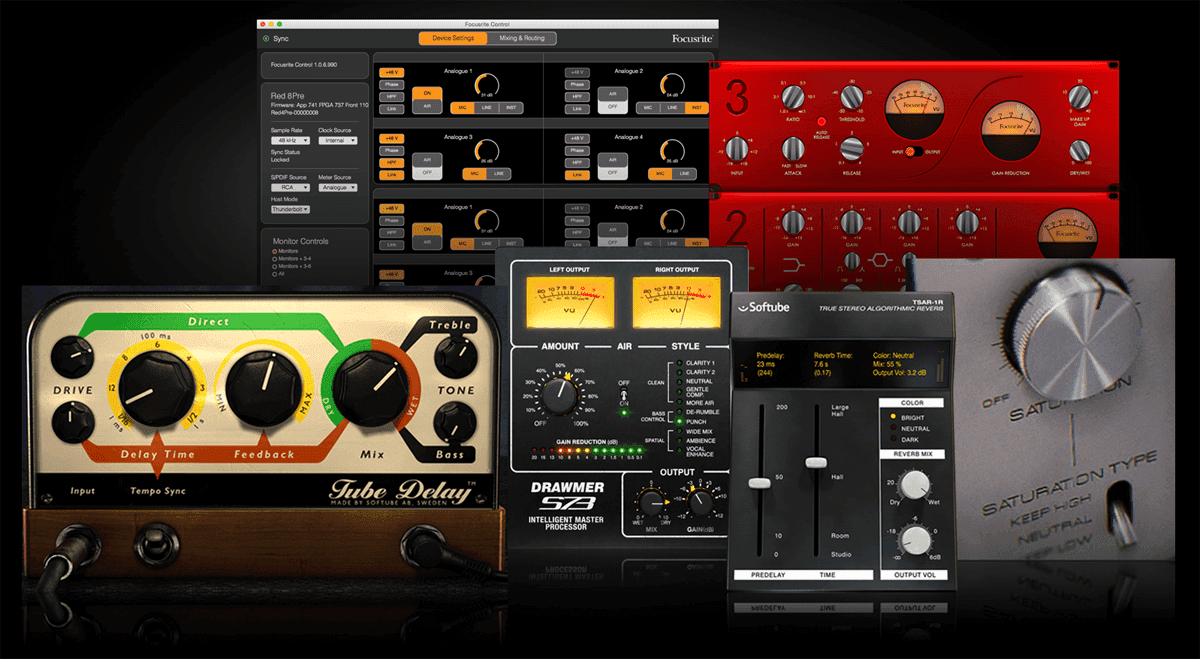Screen dimensions: 1200x659
Task: Open the Sample Rate dropdown
Action: (x=290, y=141)
